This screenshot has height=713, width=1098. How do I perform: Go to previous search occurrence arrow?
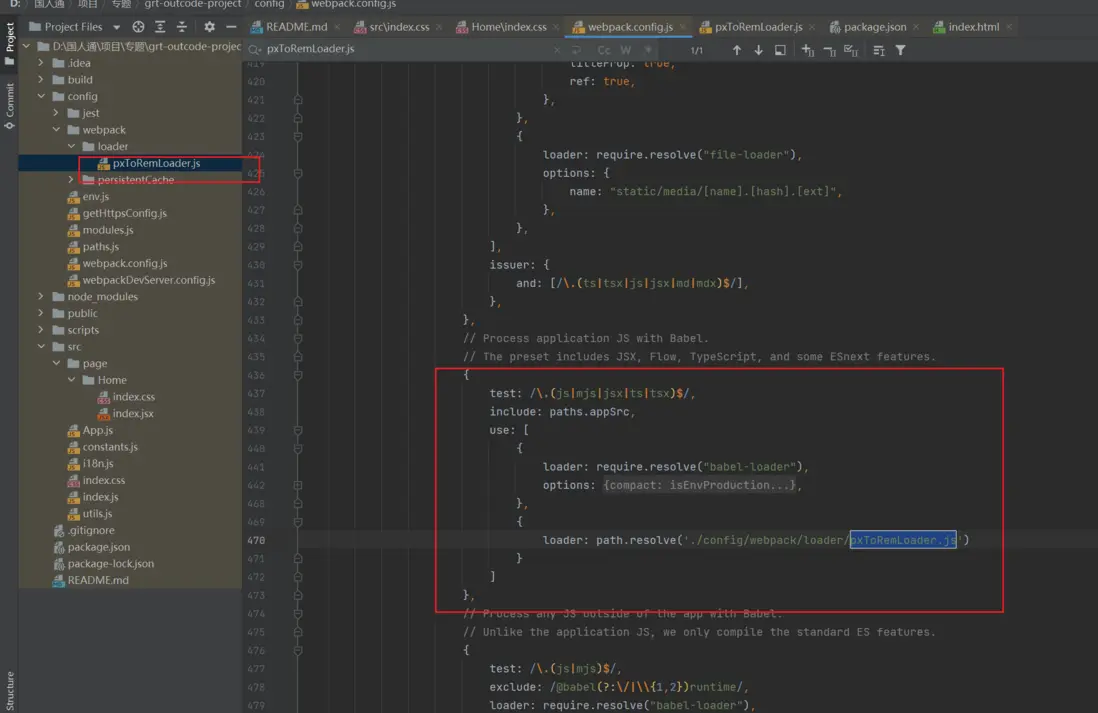coord(737,50)
